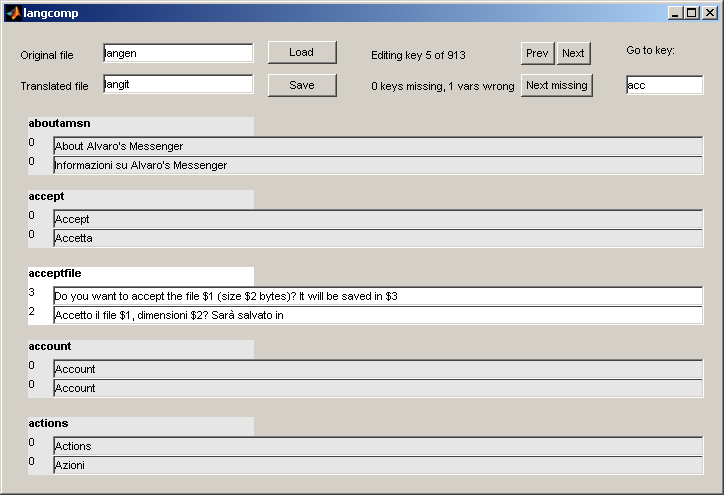Image resolution: width=724 pixels, height=495 pixels.
Task: Select the 'Informazioni su Alvaro's Messenger' field
Action: (378, 165)
